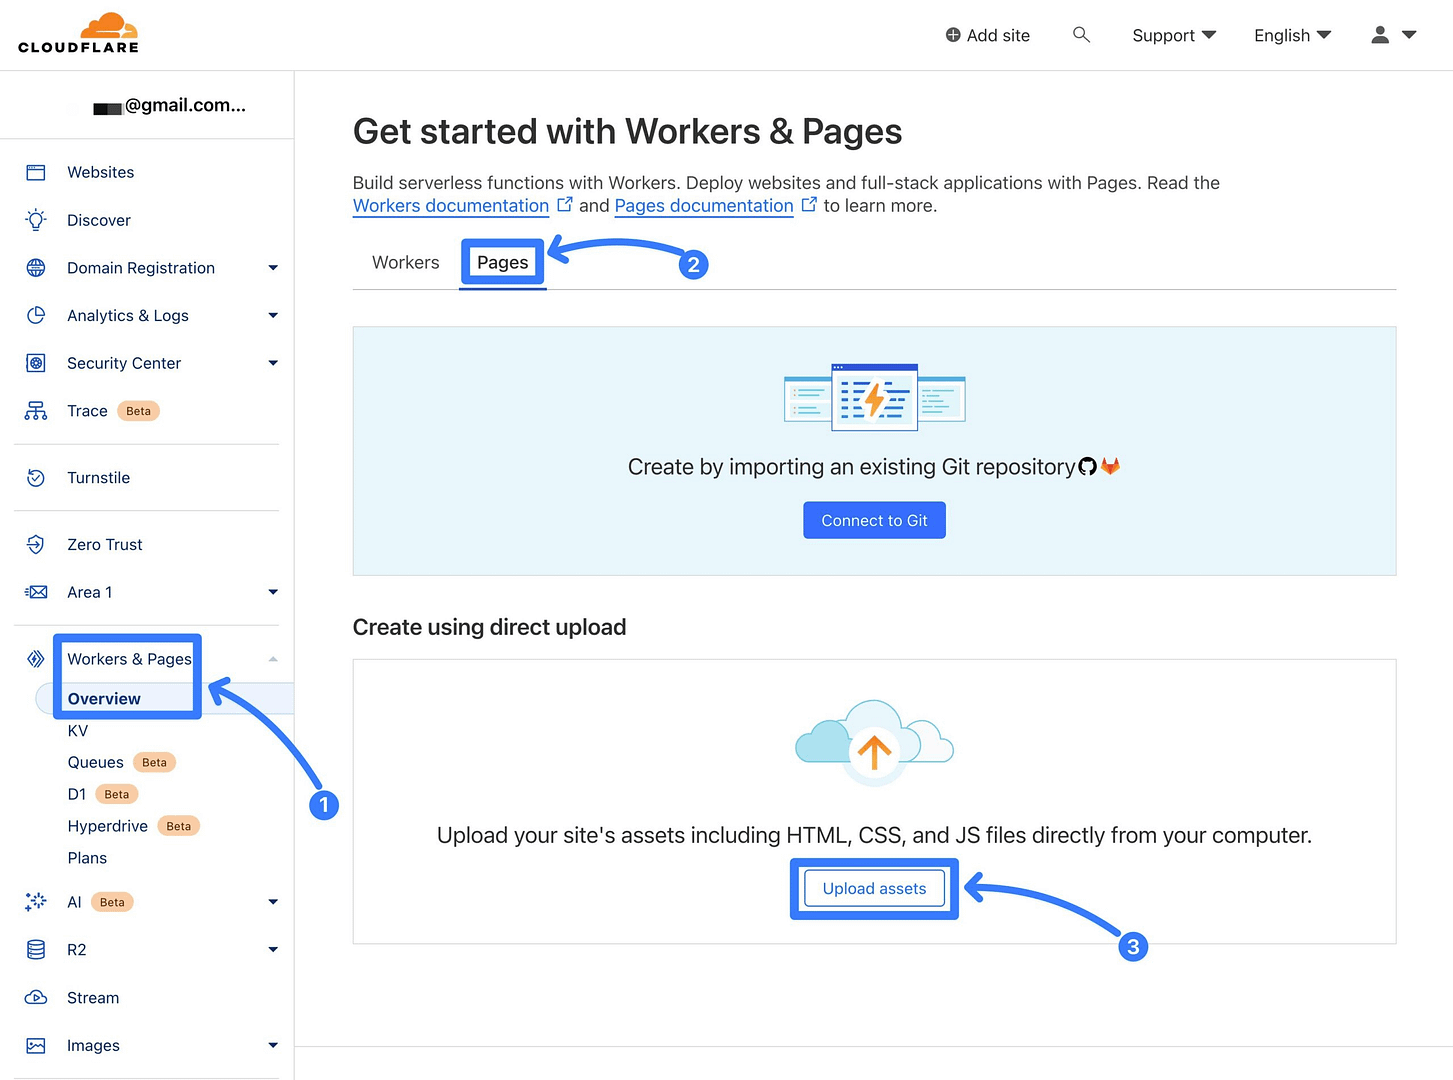Click the Trace label in sidebar
Viewport: 1453px width, 1080px height.
pyautogui.click(x=87, y=411)
